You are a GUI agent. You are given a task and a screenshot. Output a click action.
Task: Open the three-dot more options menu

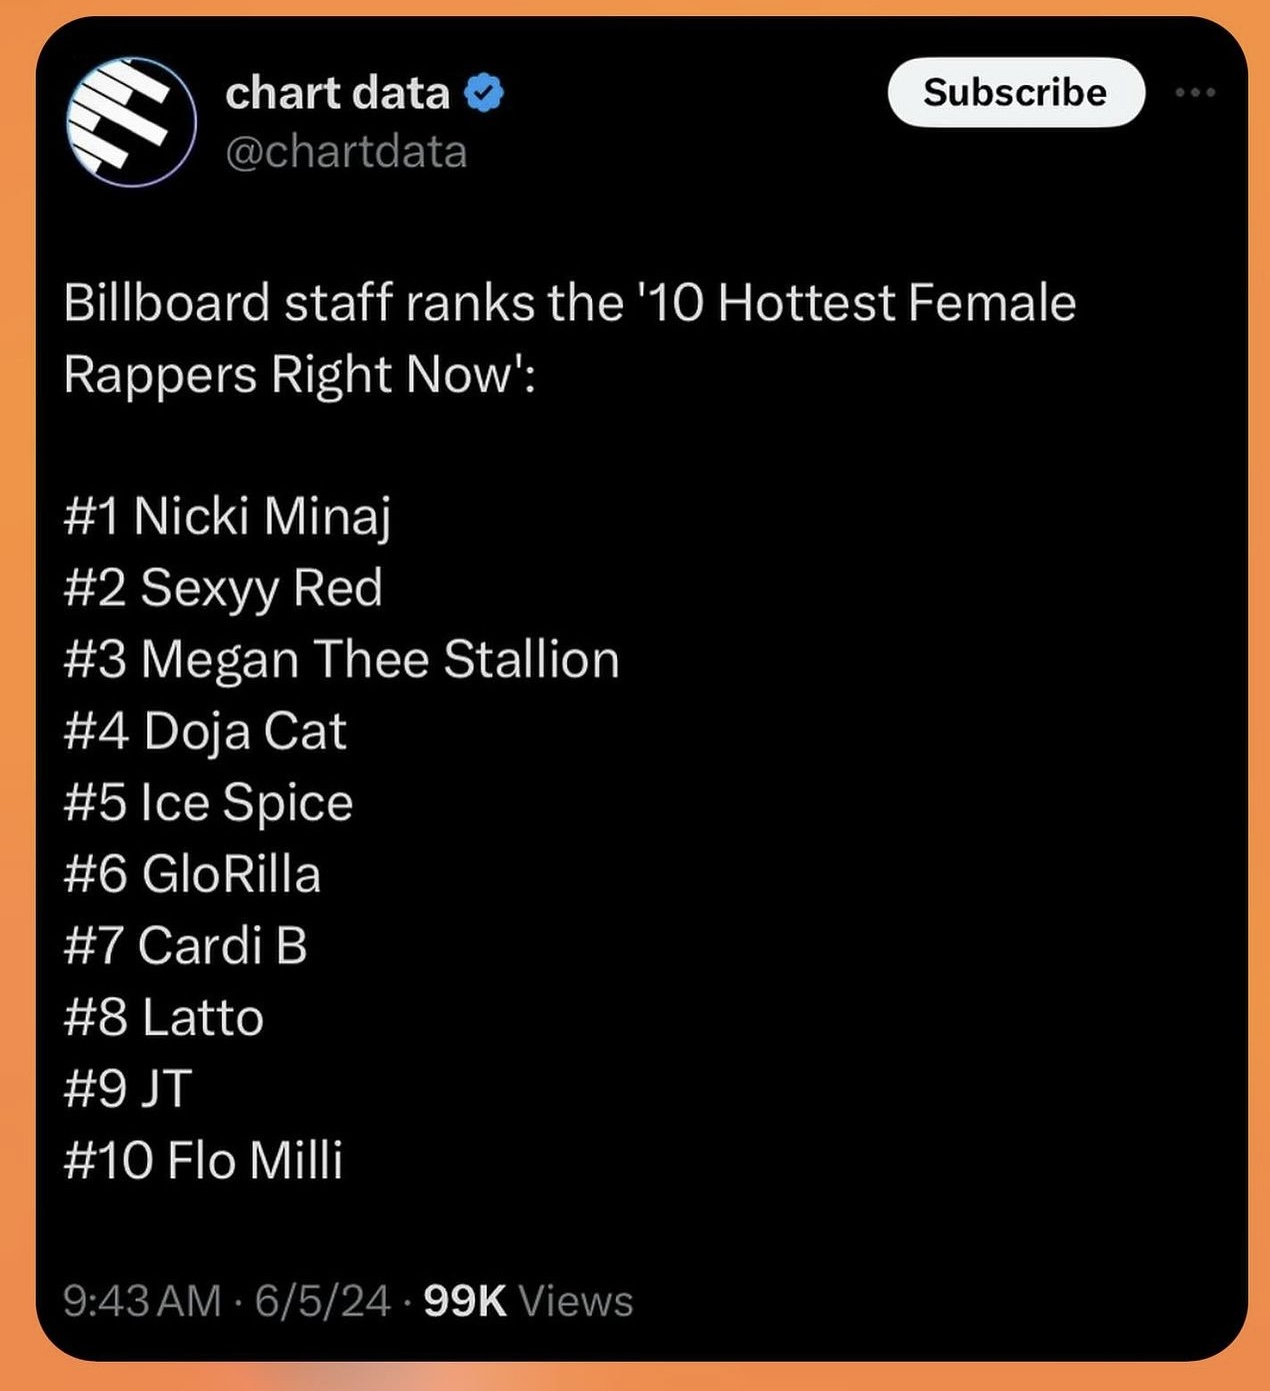pyautogui.click(x=1195, y=93)
